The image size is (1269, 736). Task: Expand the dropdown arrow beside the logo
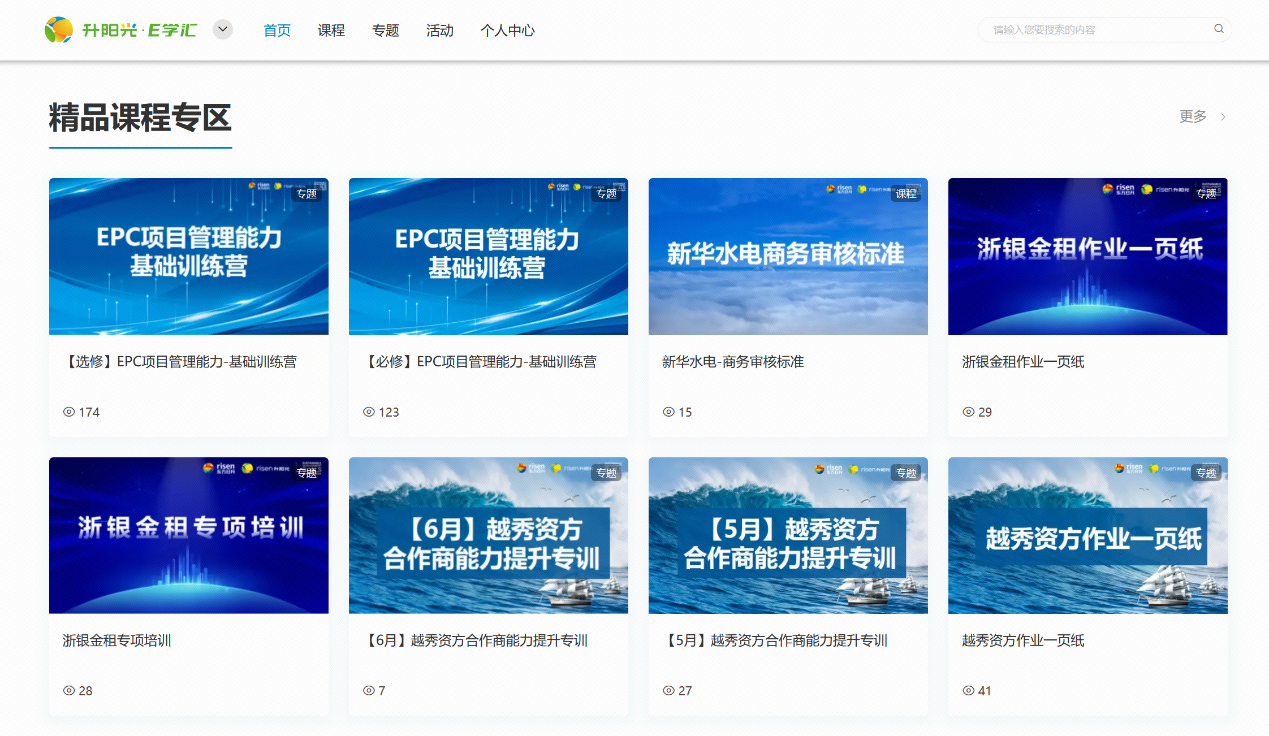pyautogui.click(x=223, y=30)
